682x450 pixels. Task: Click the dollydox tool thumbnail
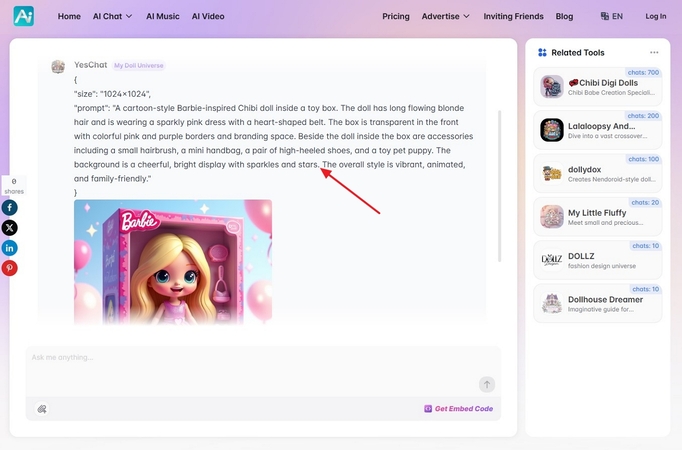pos(552,173)
